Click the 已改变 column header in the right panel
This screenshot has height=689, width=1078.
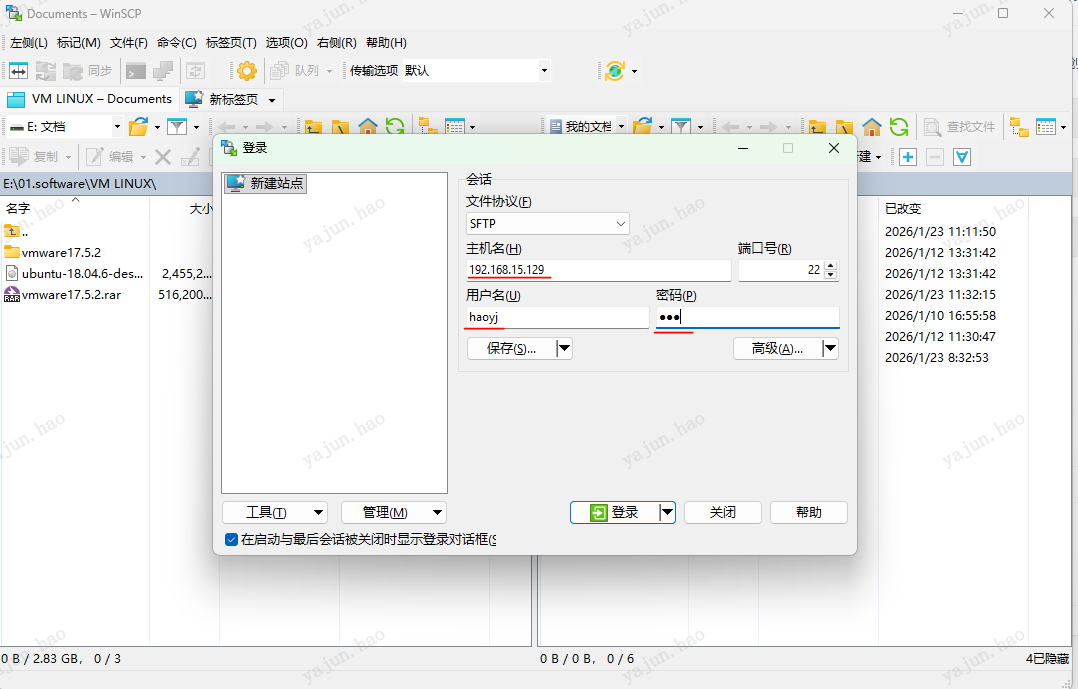953,208
